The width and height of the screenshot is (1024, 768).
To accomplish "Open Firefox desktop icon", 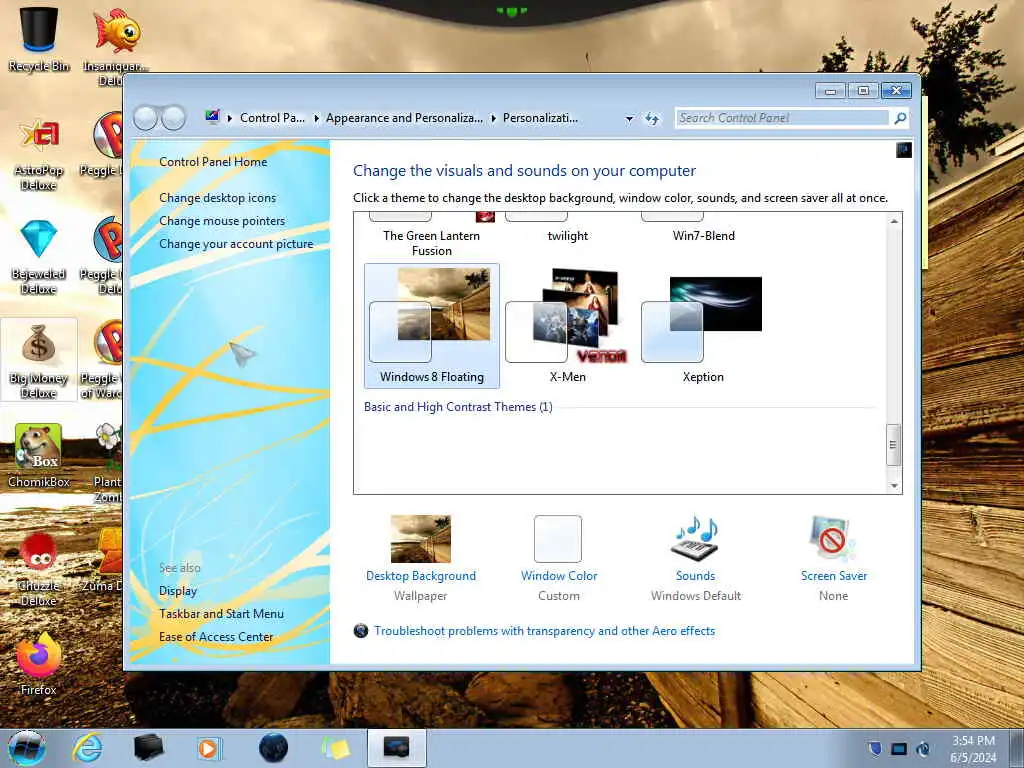I will pos(39,663).
